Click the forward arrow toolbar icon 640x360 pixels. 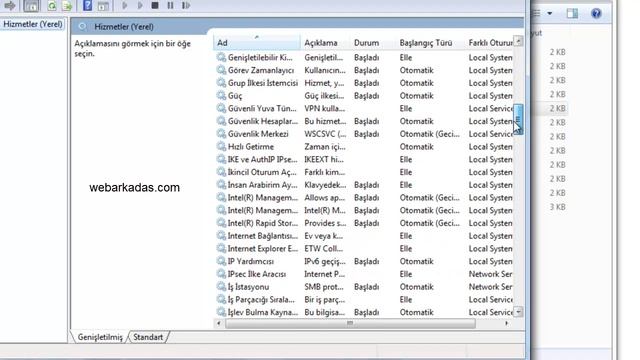tap(10, 6)
